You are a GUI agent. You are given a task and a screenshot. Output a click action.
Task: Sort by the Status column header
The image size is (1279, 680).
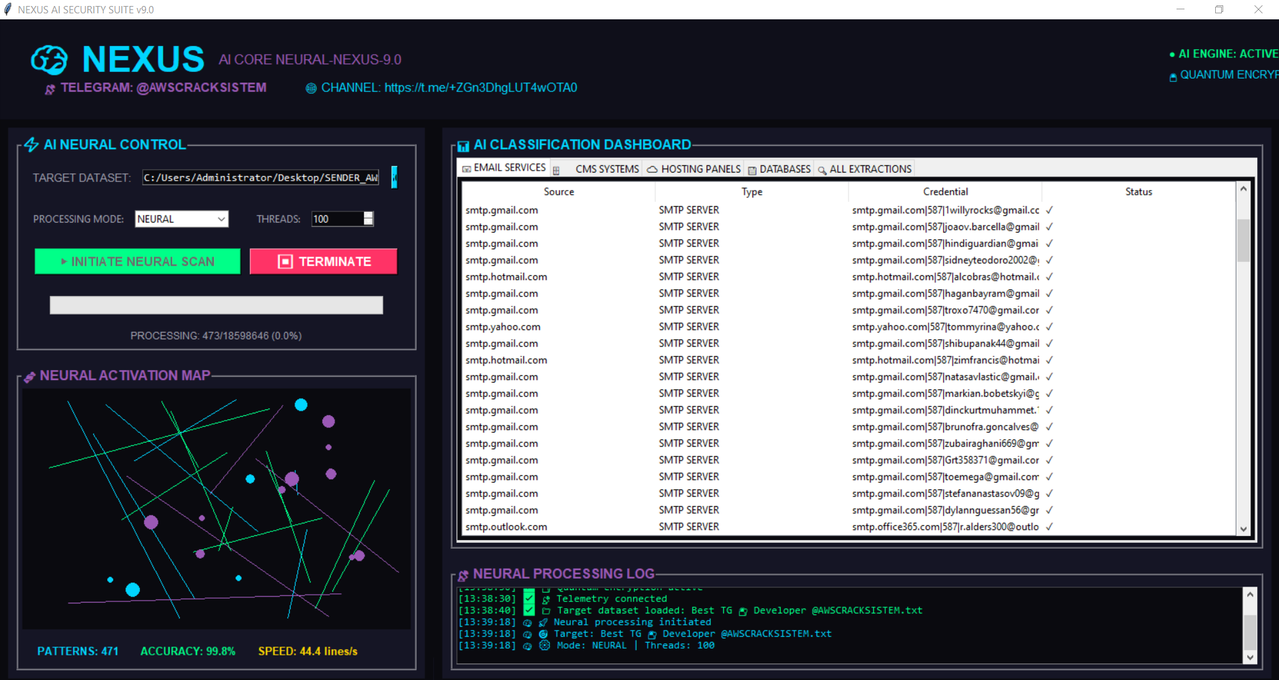[x=1138, y=192]
